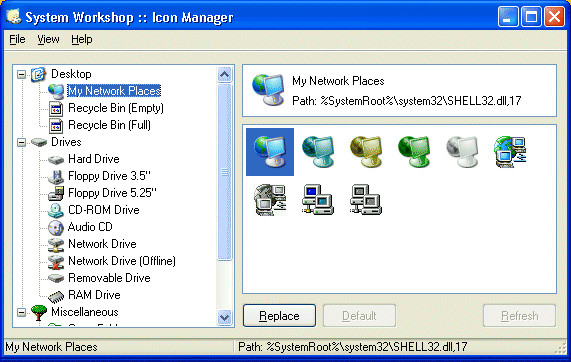Screen dimensions: 571x362
Task: Click the Desktop tree node icon
Action: (38, 74)
